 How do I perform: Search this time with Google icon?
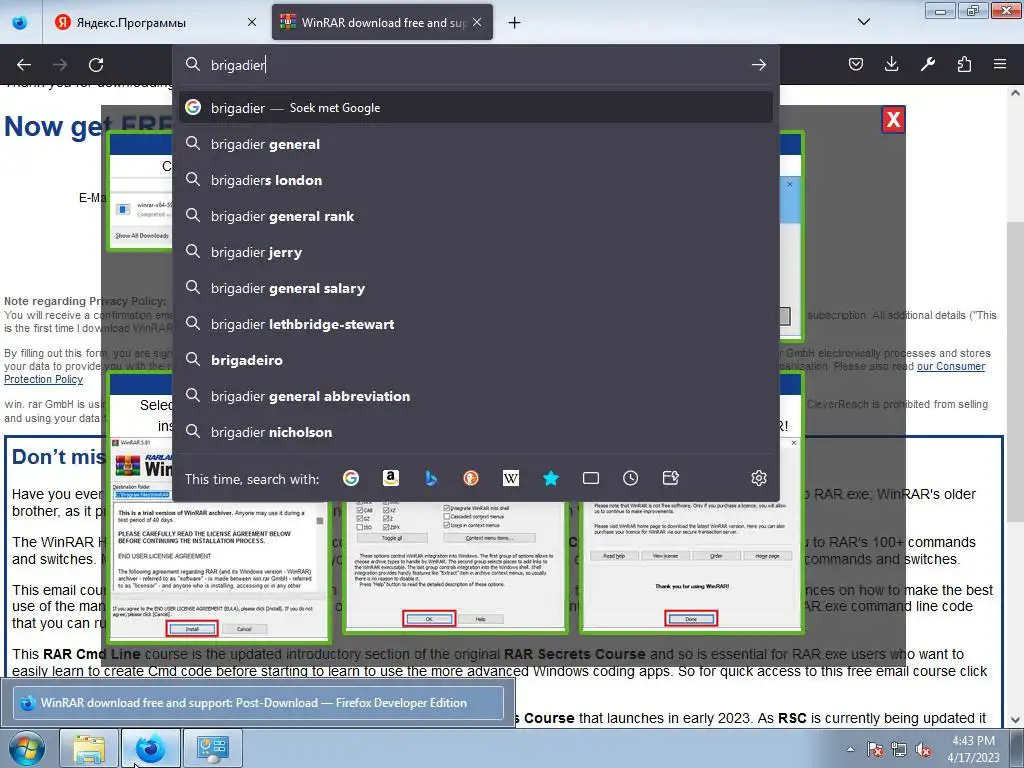(351, 478)
